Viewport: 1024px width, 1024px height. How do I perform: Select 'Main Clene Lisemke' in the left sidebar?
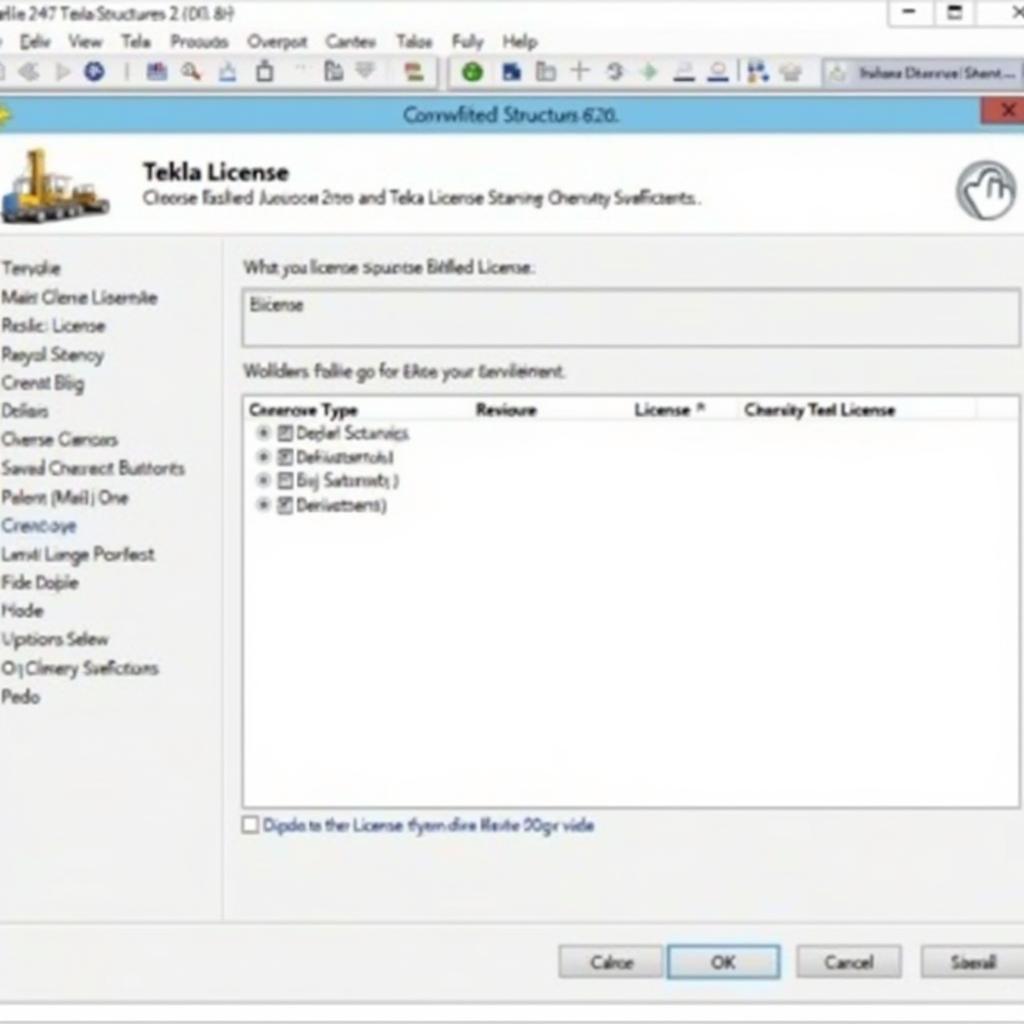point(79,298)
